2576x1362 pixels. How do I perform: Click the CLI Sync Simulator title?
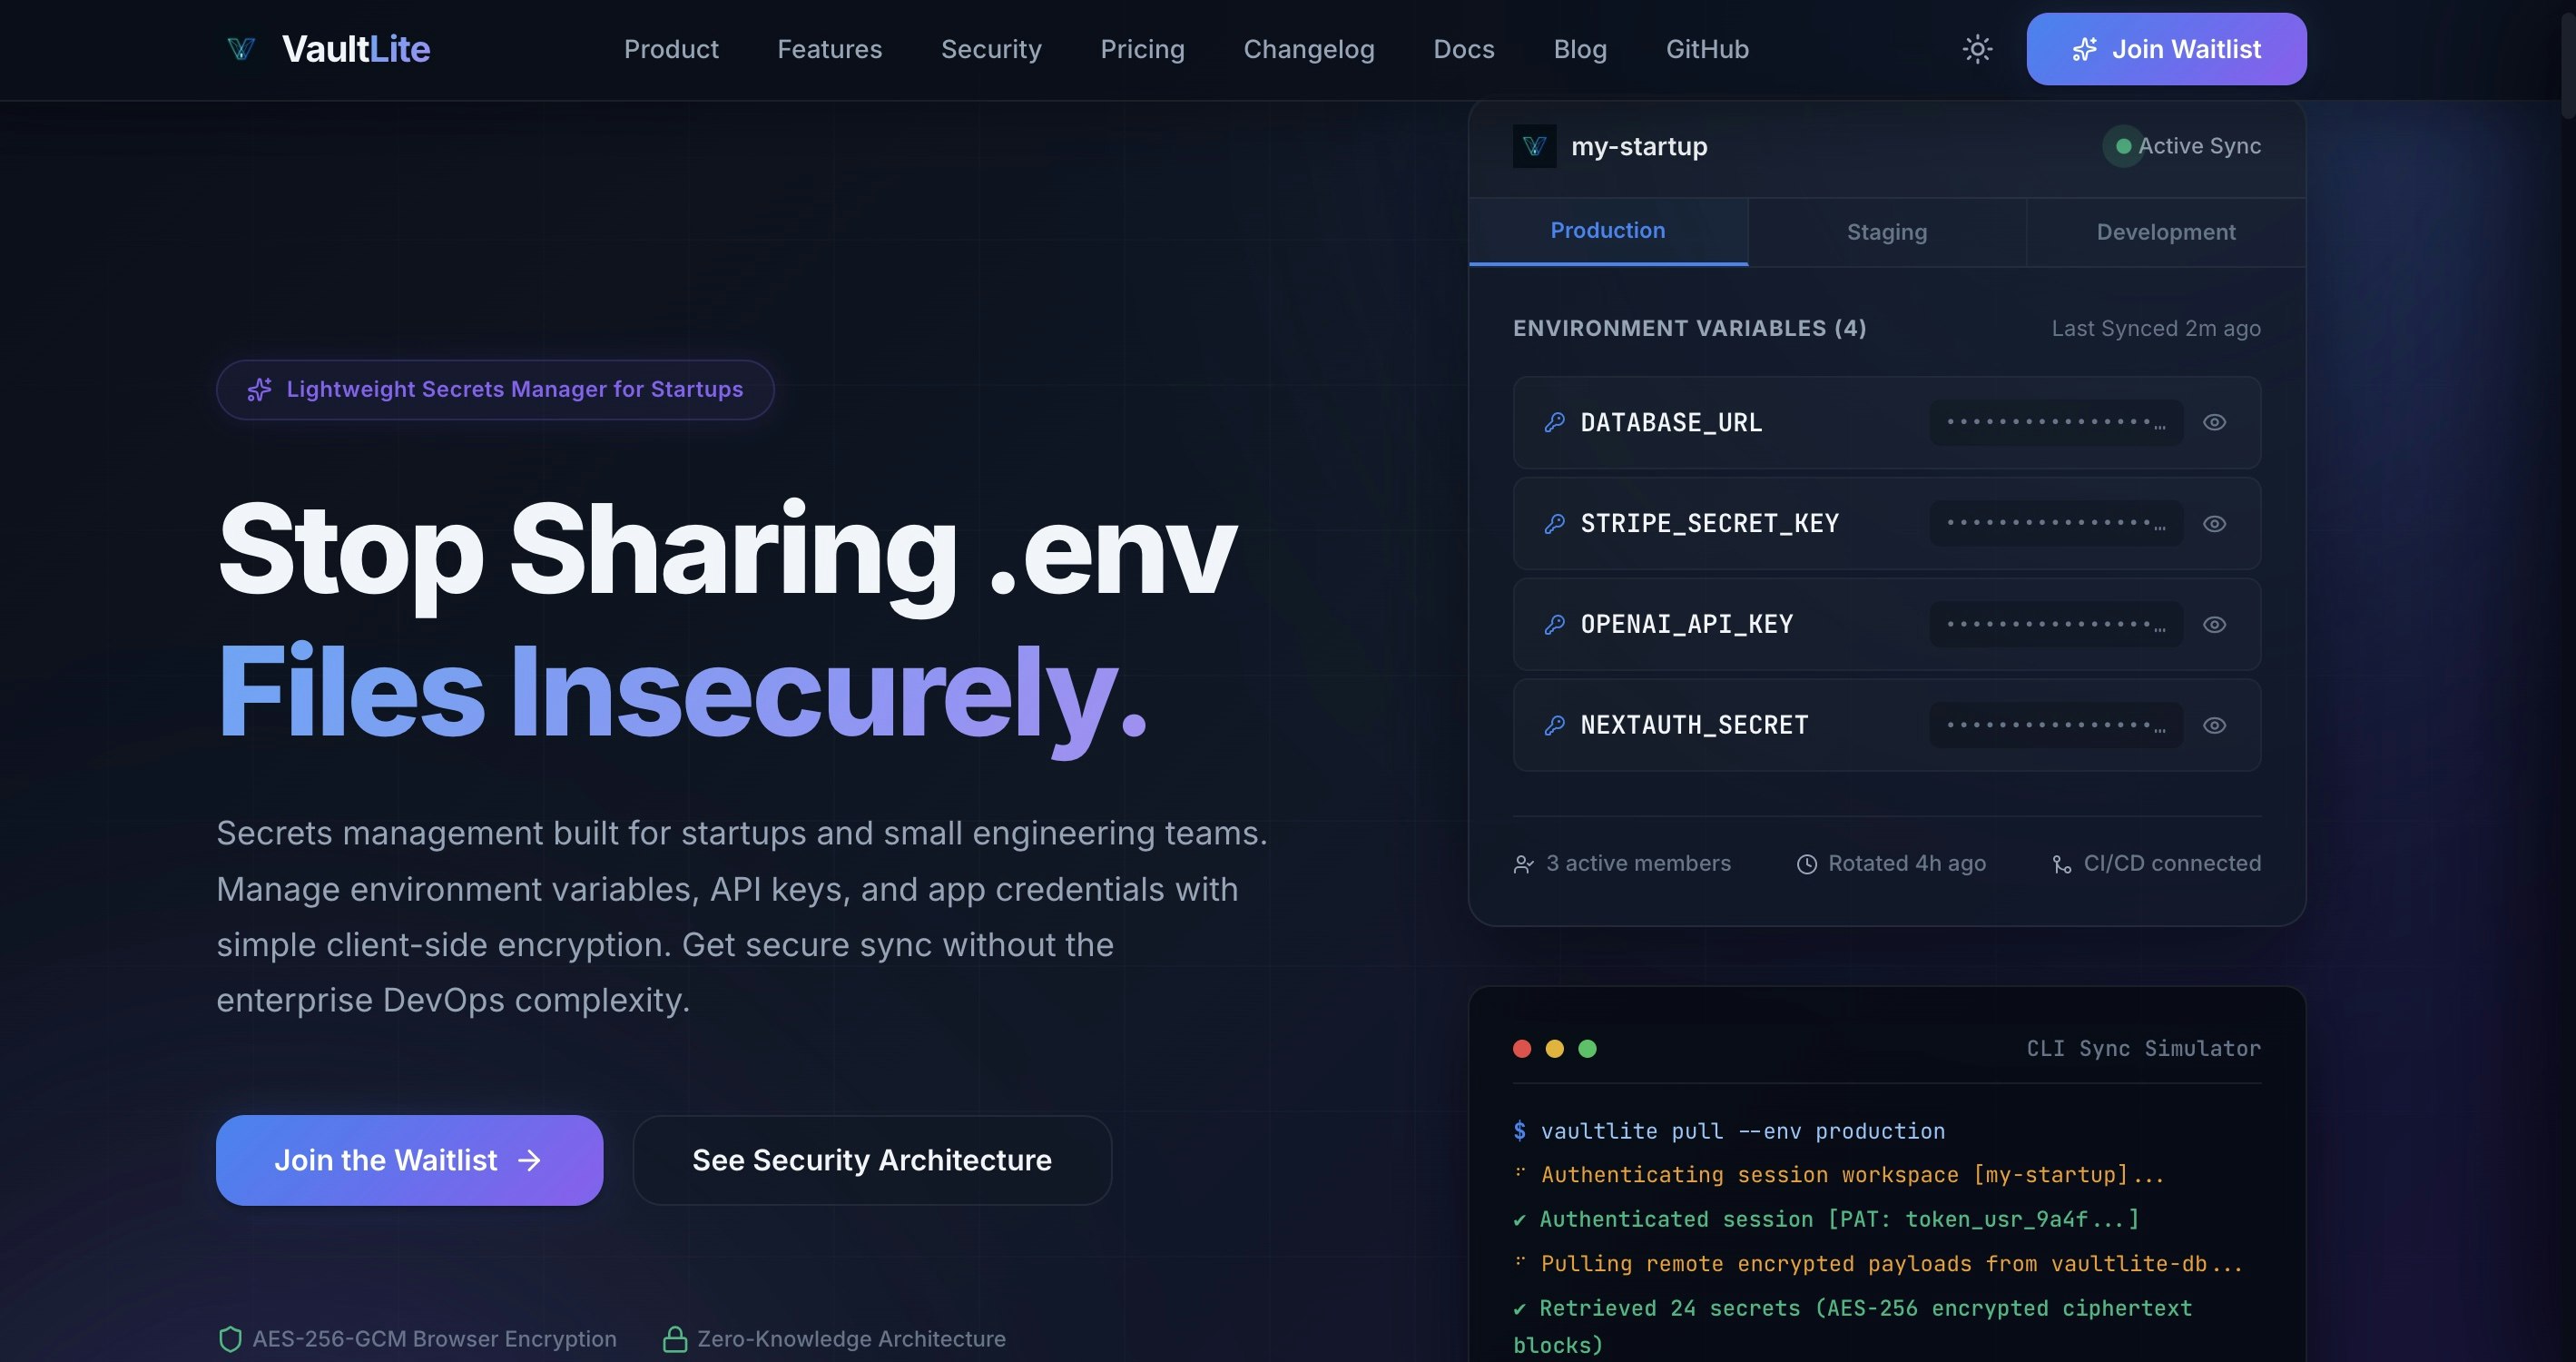pos(2143,1048)
